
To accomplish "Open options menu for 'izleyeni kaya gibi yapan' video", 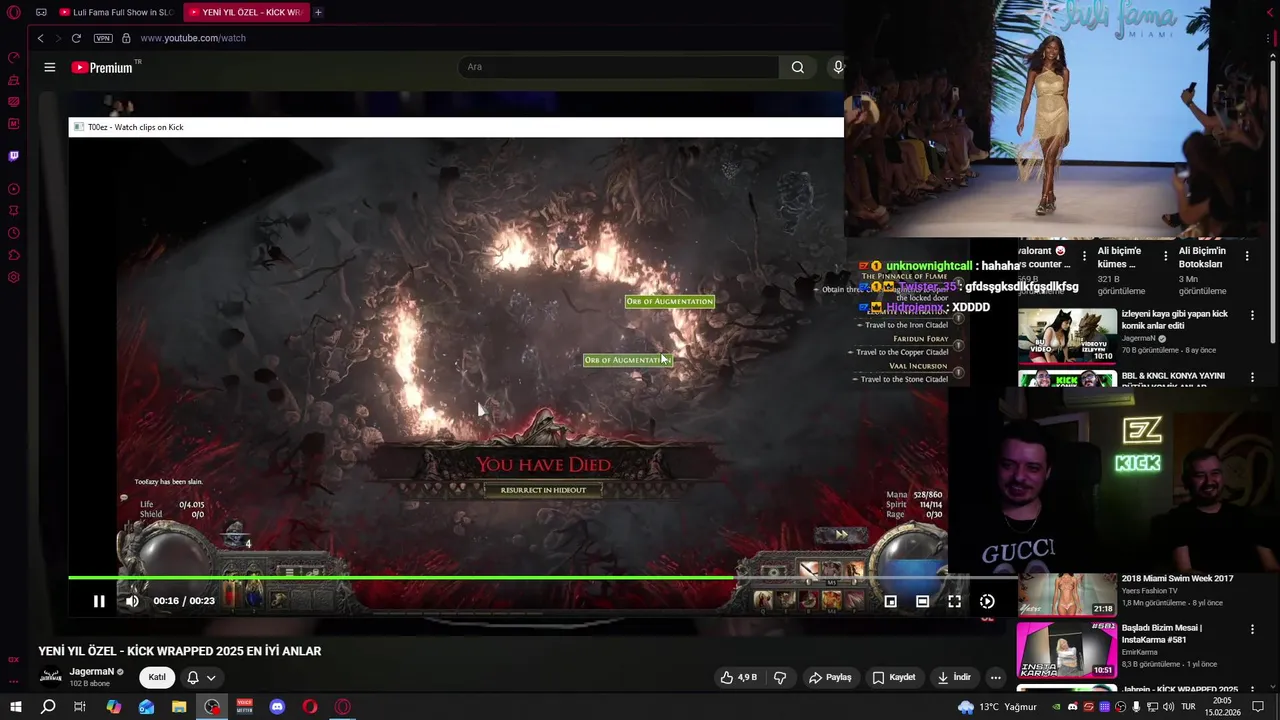I will (x=1252, y=315).
